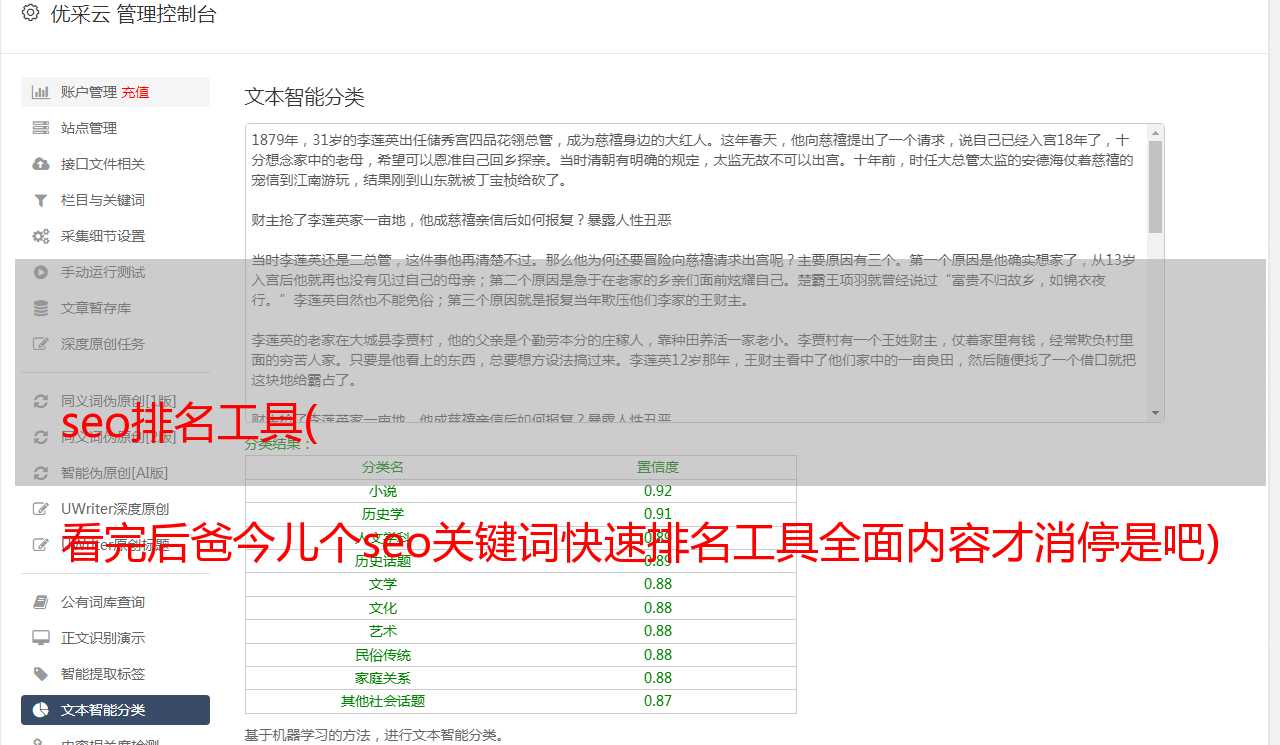Select the 艺术 category cell

[383, 631]
